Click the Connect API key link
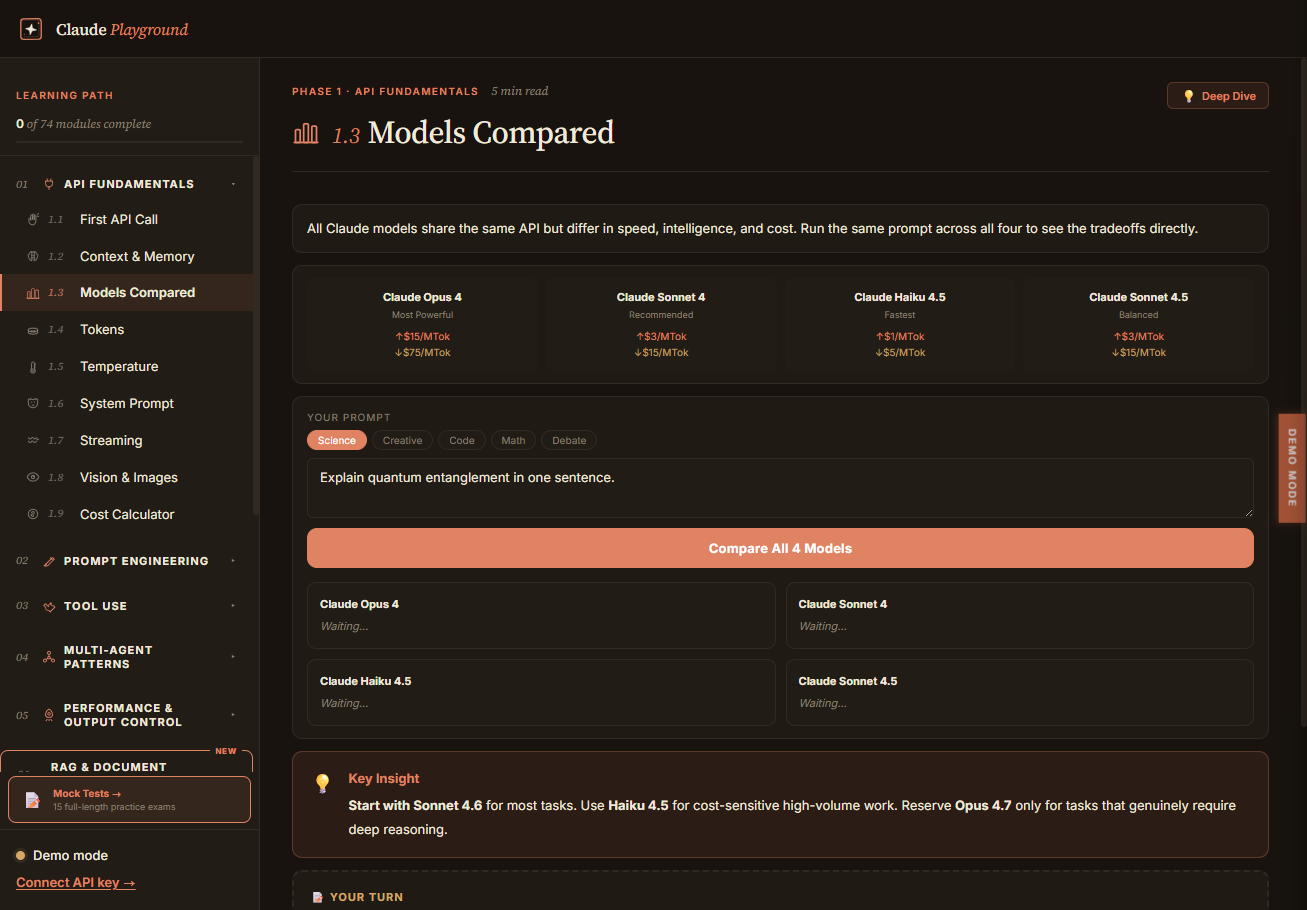This screenshot has height=910, width=1307. 76,883
